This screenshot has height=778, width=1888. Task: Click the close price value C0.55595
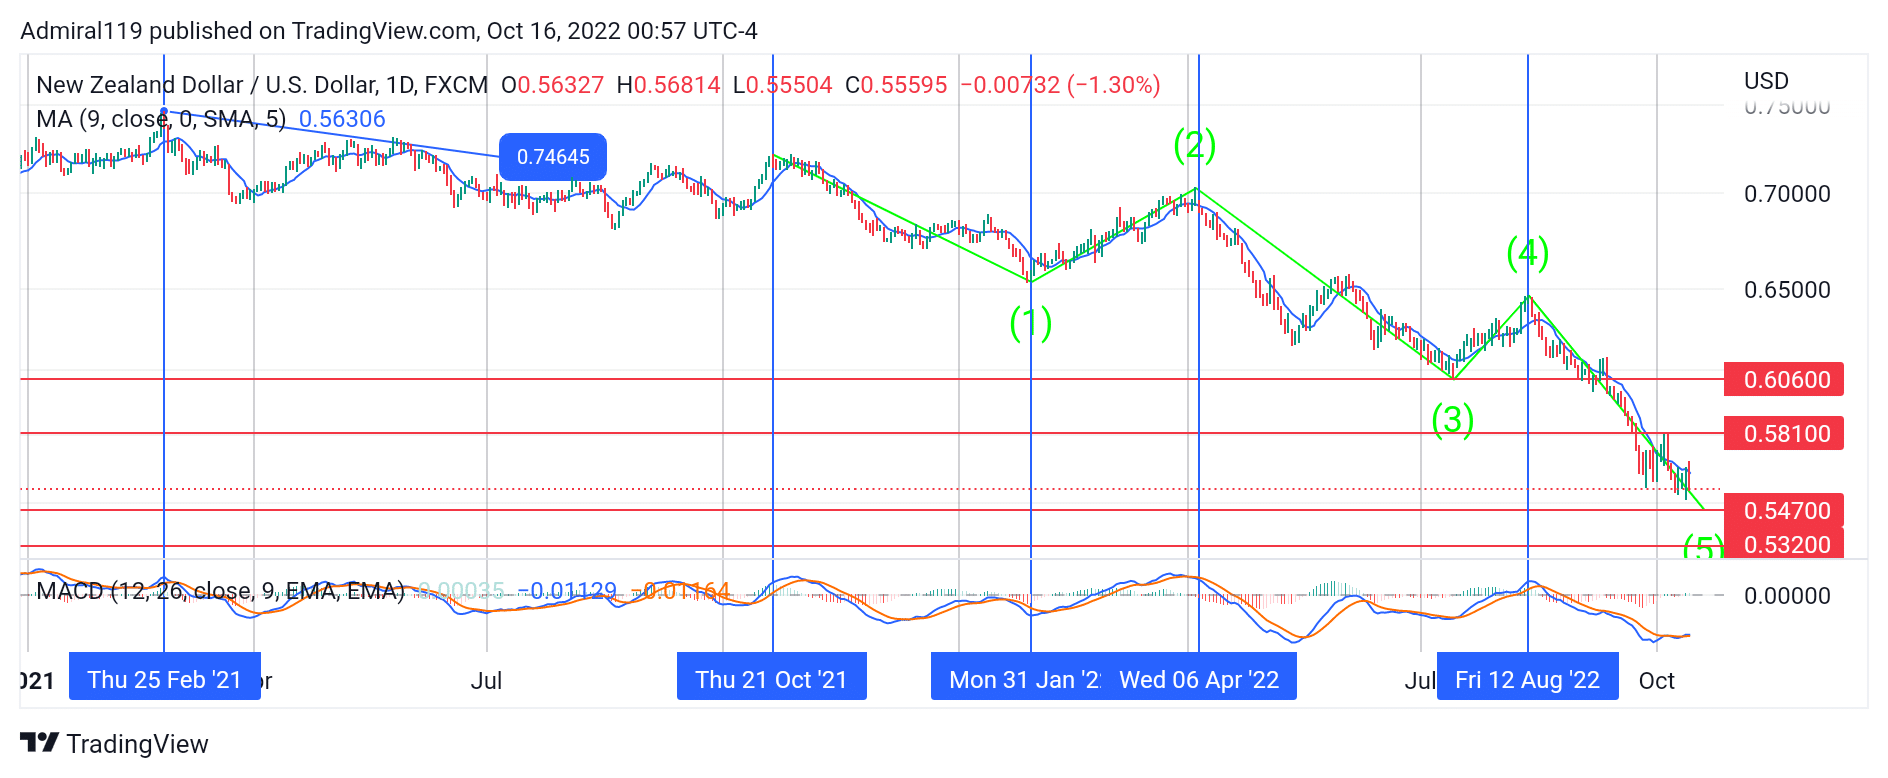[896, 85]
